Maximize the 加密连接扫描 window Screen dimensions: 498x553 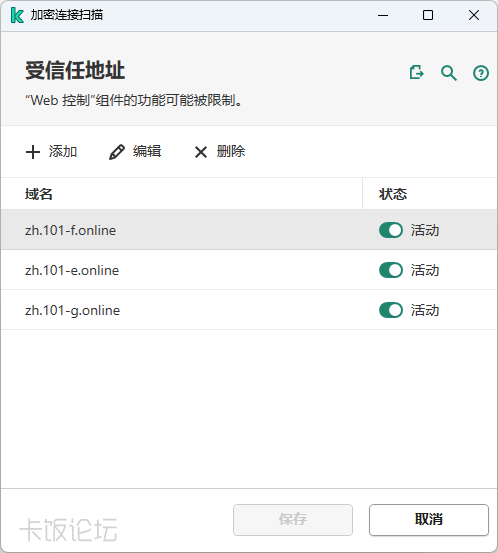(428, 15)
